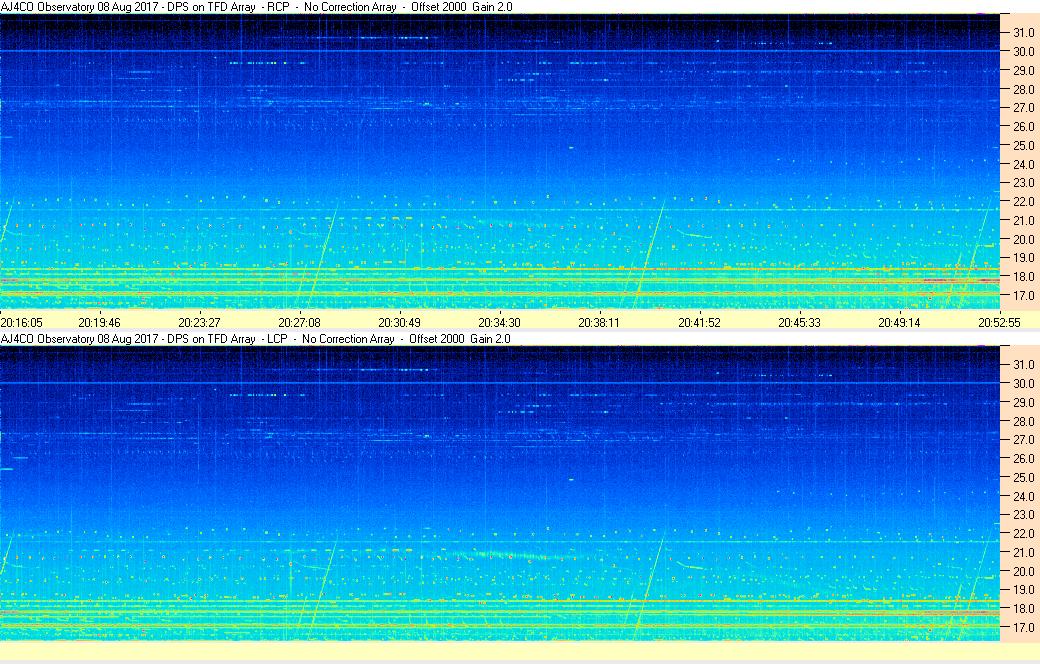Click the 24.0 frequency label on LCP plot

(1023, 496)
